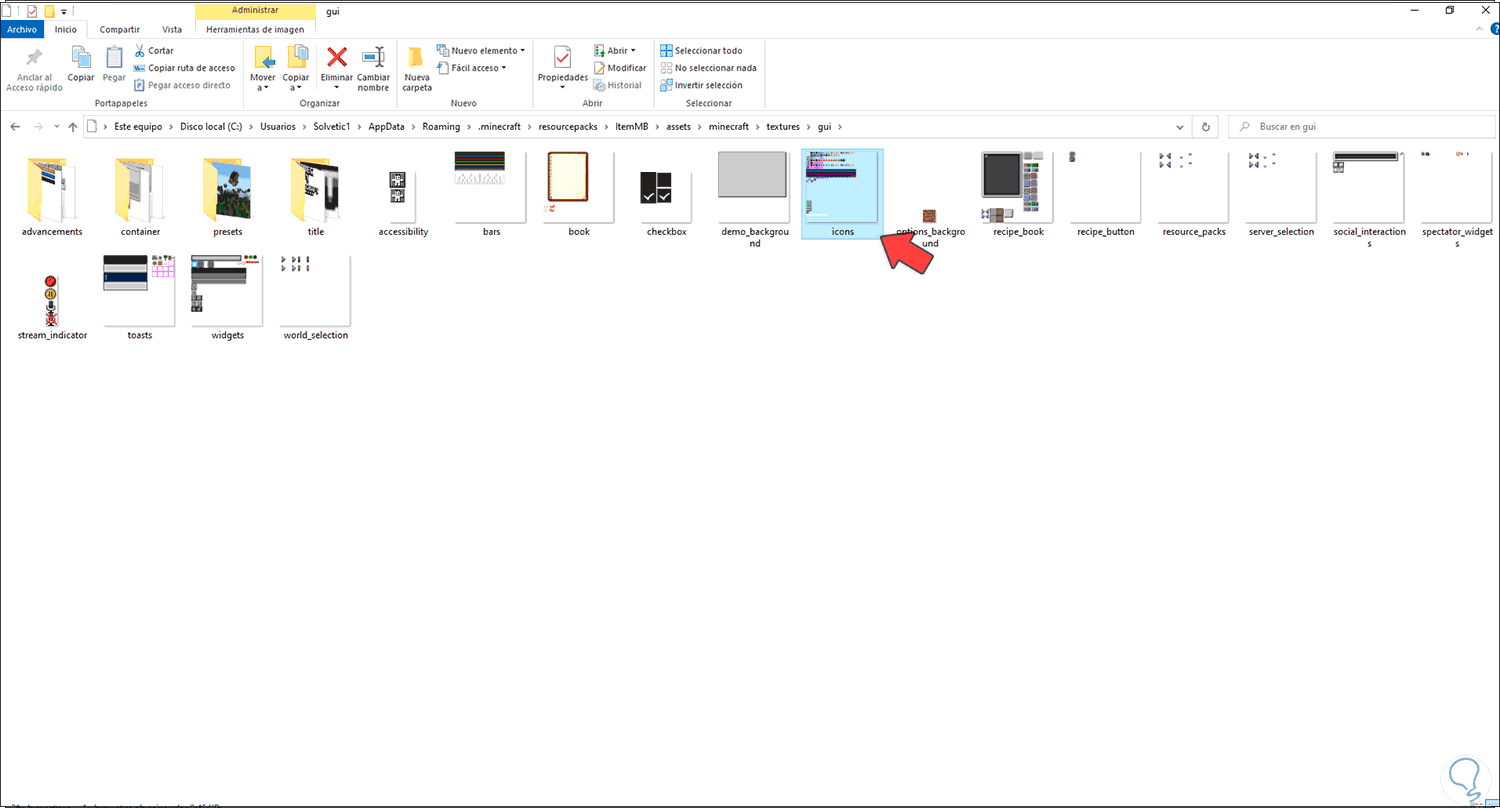The width and height of the screenshot is (1500, 808).
Task: Select the recipe_button image file
Action: (1106, 196)
